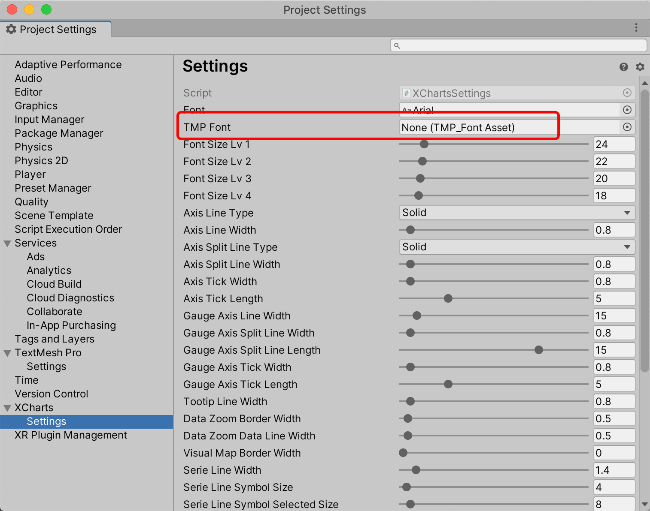Viewport: 650px width, 511px height.
Task: Click the search magnifier icon
Action: [397, 46]
